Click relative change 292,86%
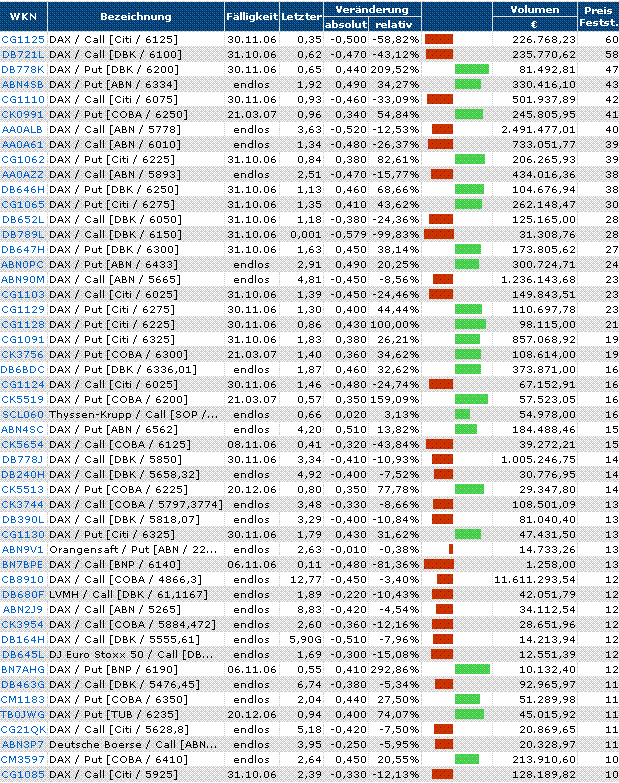The height and width of the screenshot is (783, 619). 394,669
